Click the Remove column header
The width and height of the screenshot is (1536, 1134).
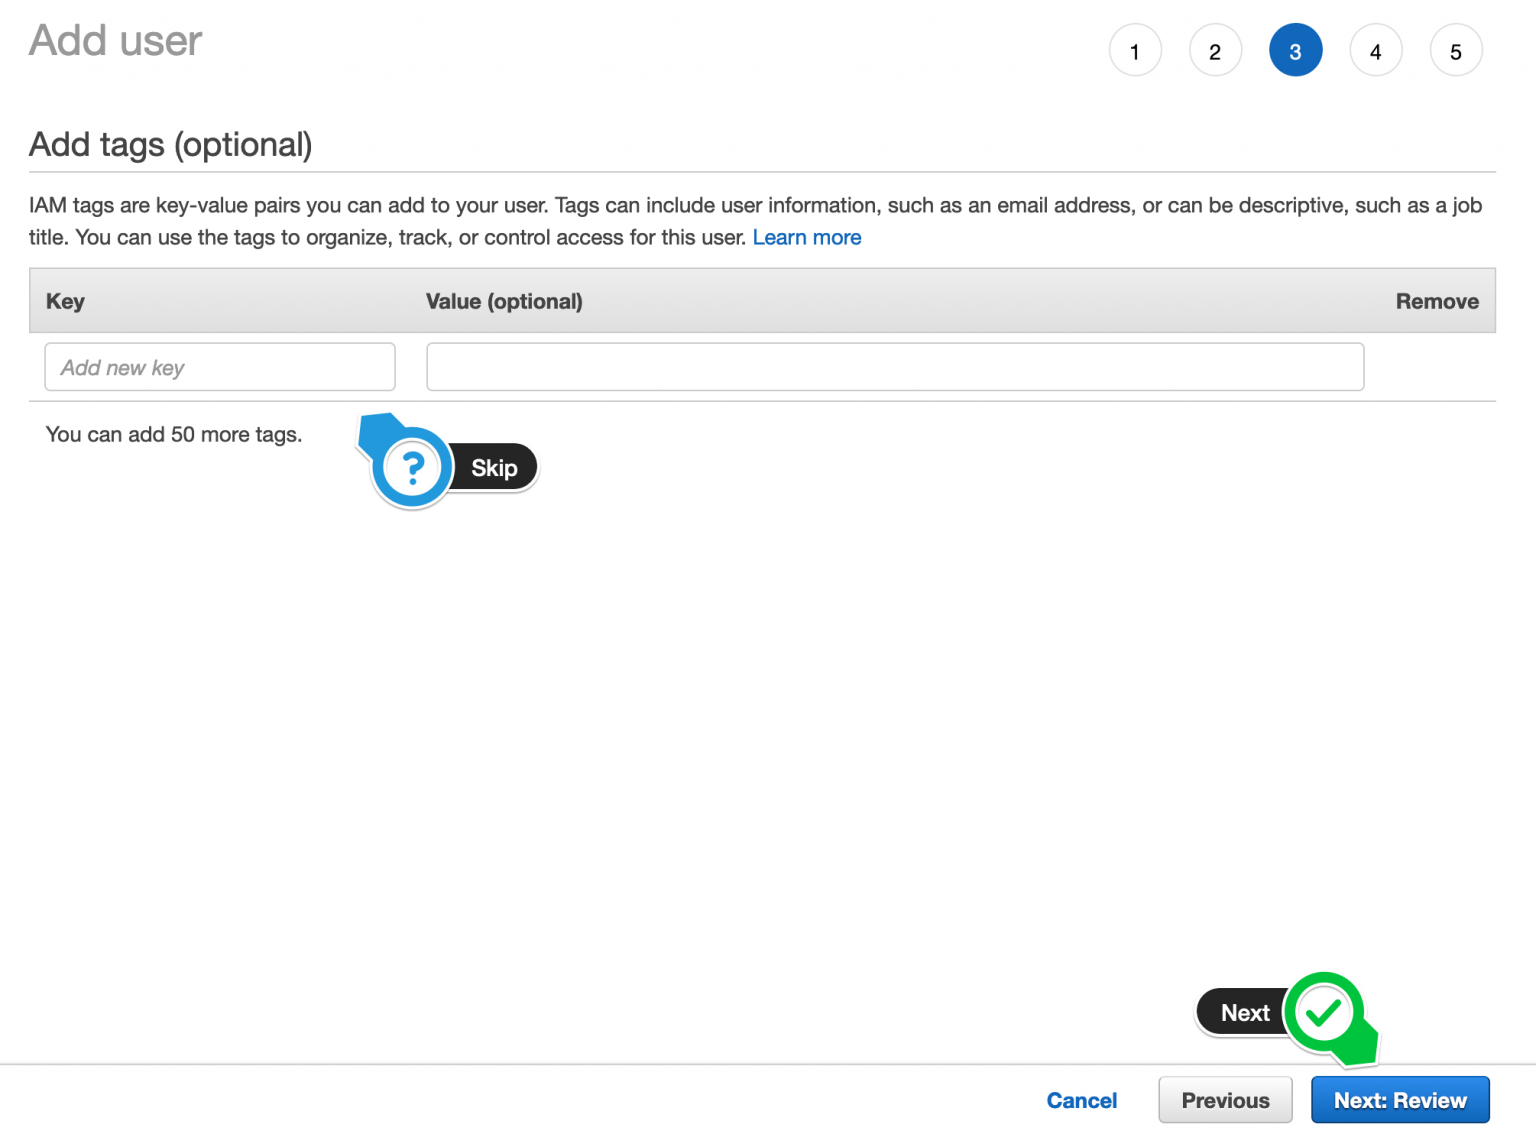coord(1437,301)
